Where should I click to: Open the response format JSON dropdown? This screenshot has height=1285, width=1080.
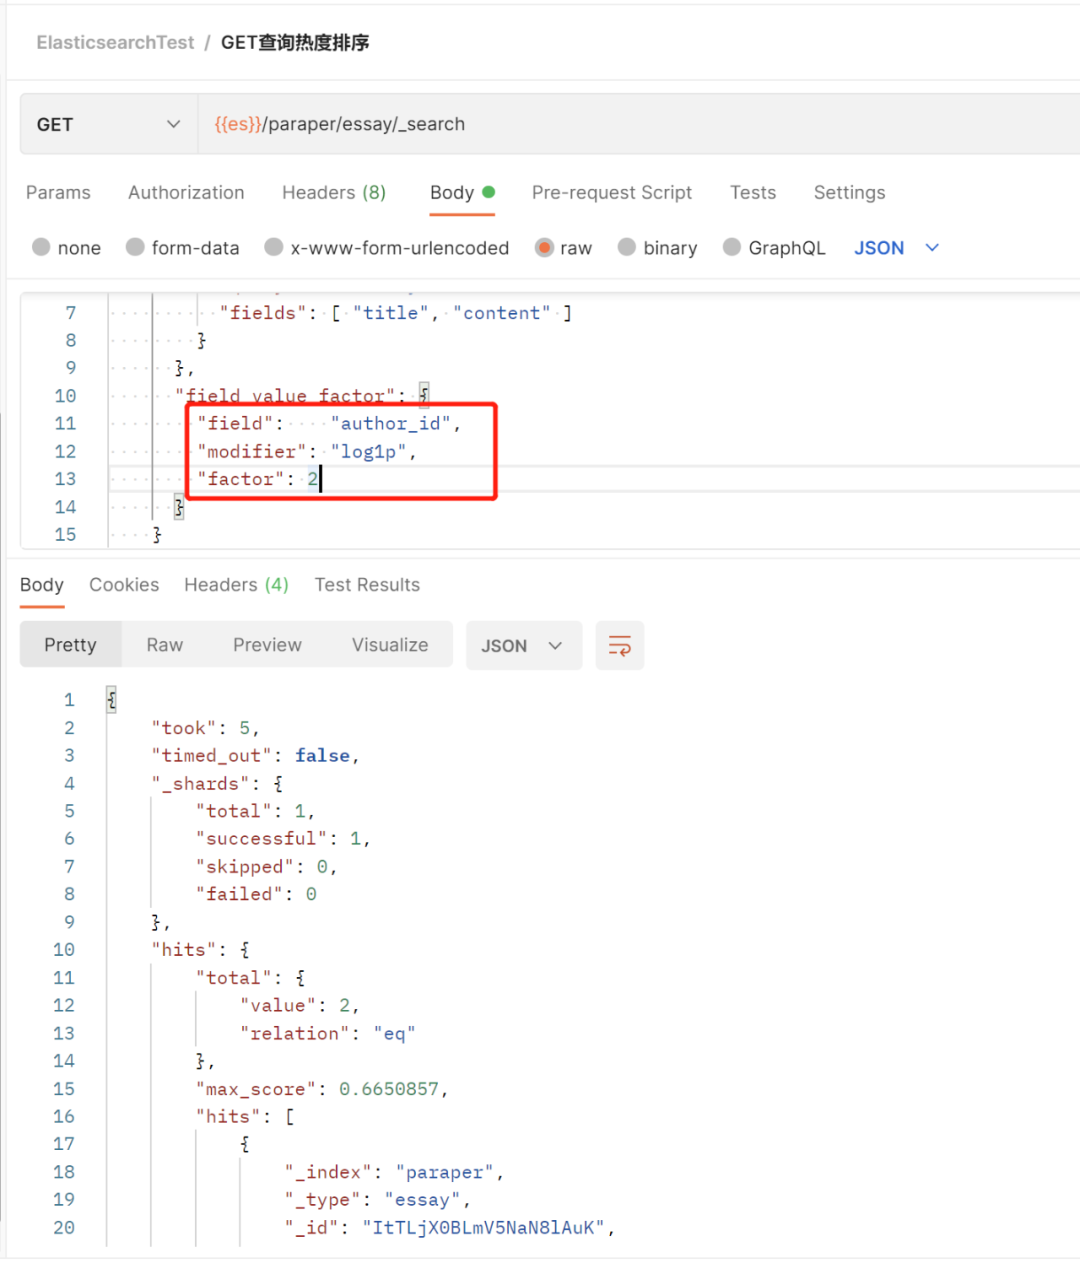click(x=522, y=646)
